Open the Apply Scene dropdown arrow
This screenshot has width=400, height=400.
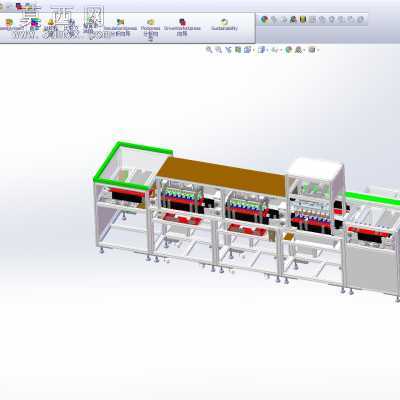(x=305, y=50)
